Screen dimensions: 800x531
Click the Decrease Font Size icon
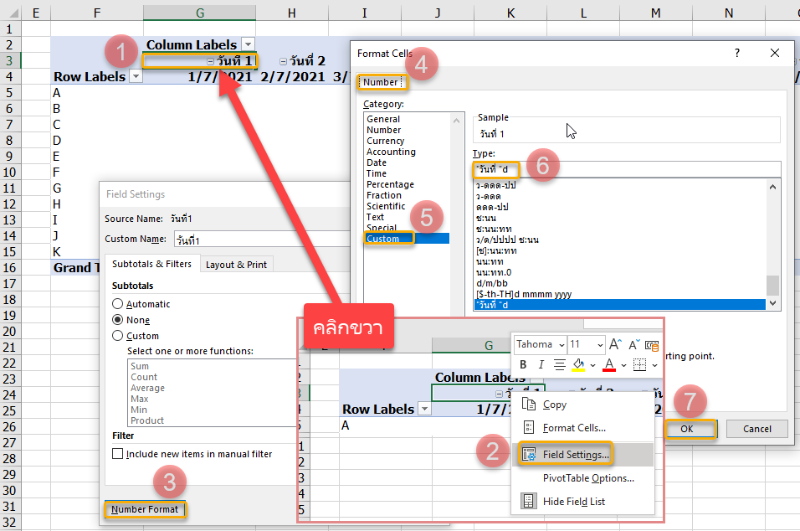[634, 344]
